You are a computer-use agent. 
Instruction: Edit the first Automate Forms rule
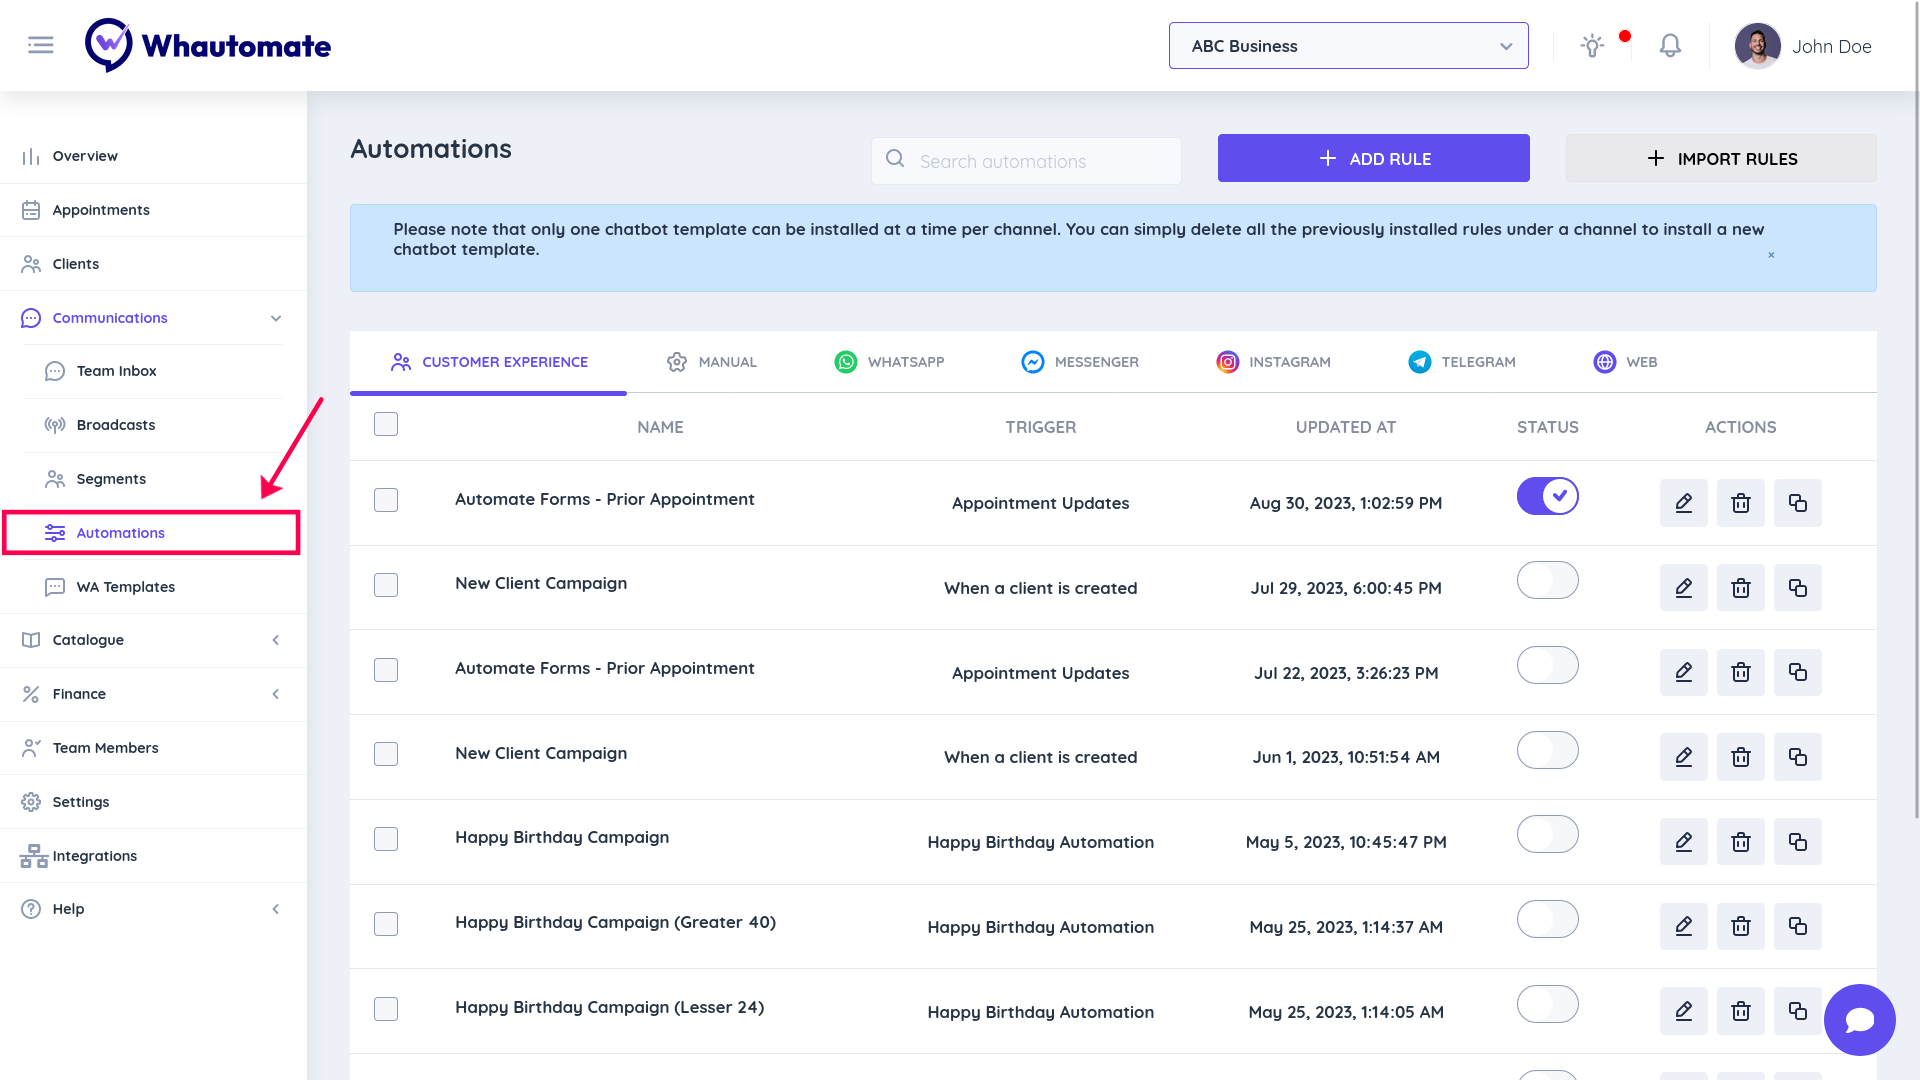(x=1683, y=503)
